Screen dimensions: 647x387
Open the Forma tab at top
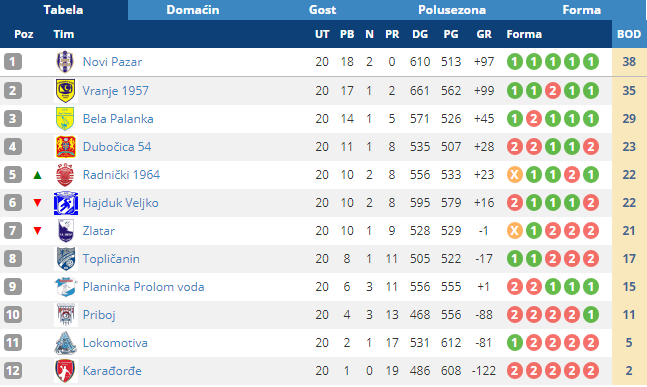(581, 10)
